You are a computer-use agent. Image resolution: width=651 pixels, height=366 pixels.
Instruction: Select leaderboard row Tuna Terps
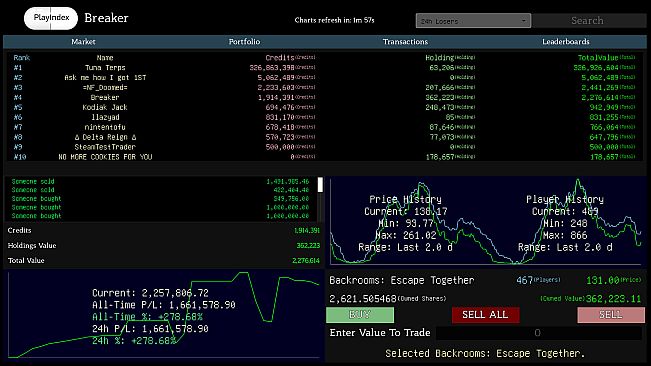[x=325, y=68]
